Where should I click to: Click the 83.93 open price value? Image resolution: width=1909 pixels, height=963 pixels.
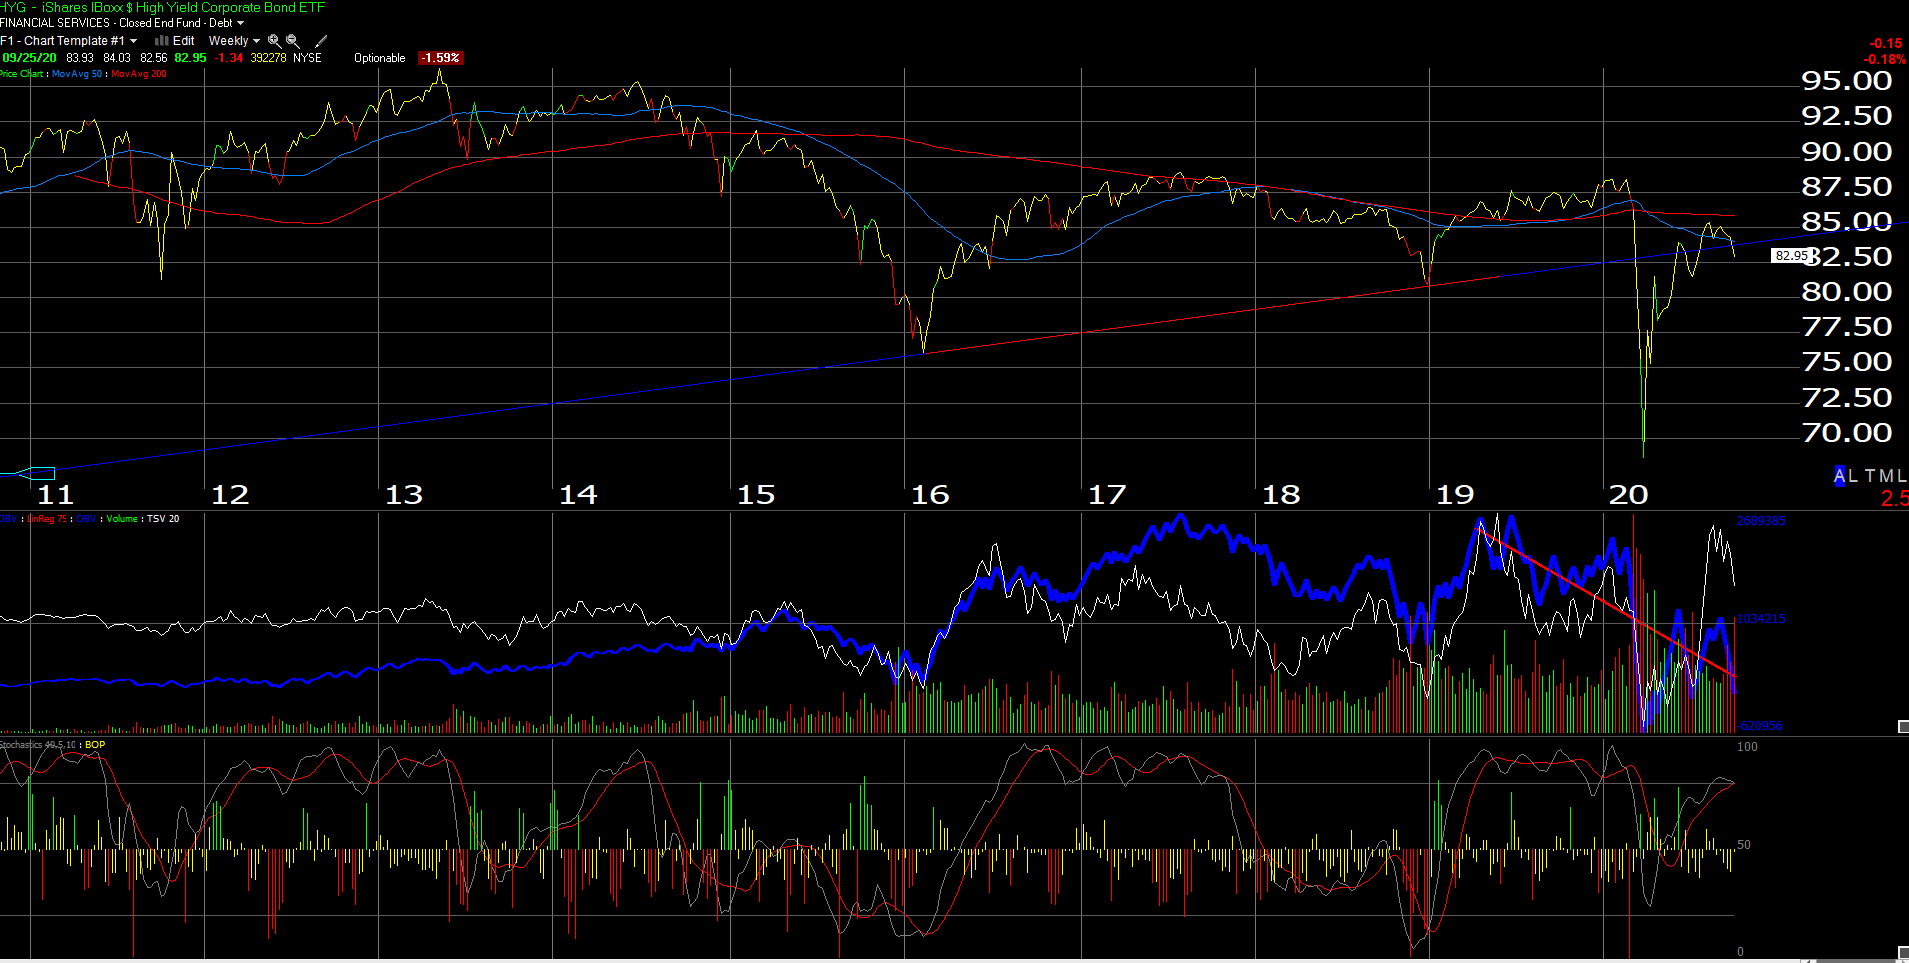80,58
